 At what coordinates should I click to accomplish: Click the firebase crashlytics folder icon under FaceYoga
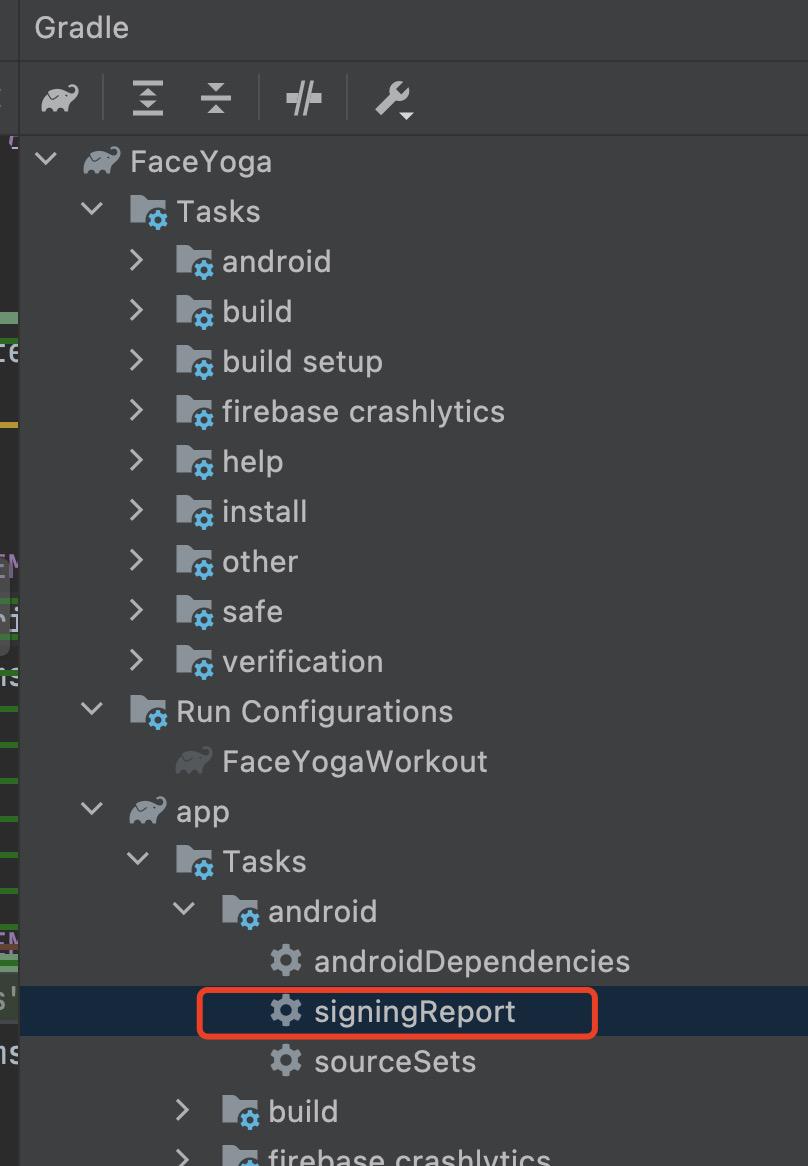pos(195,411)
